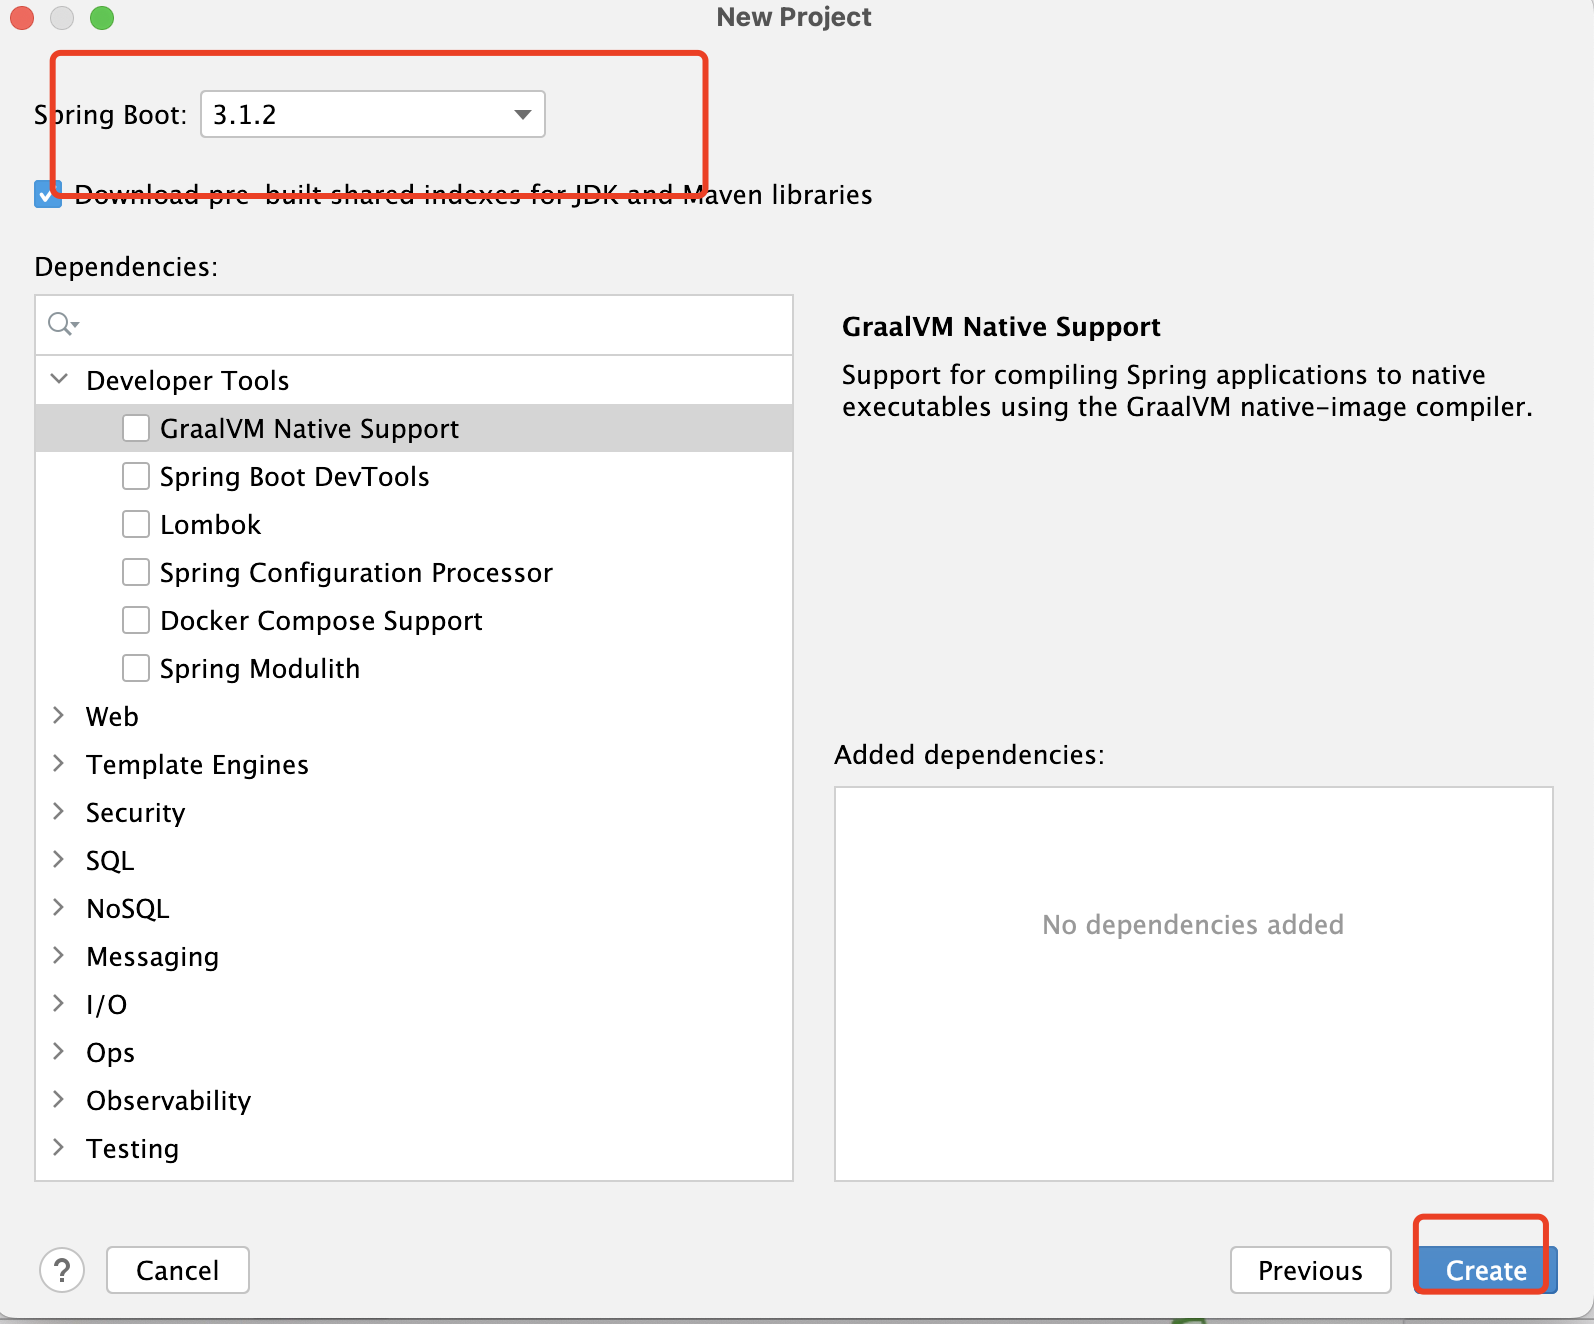Focus the dependencies search field
This screenshot has height=1324, width=1594.
coord(414,325)
